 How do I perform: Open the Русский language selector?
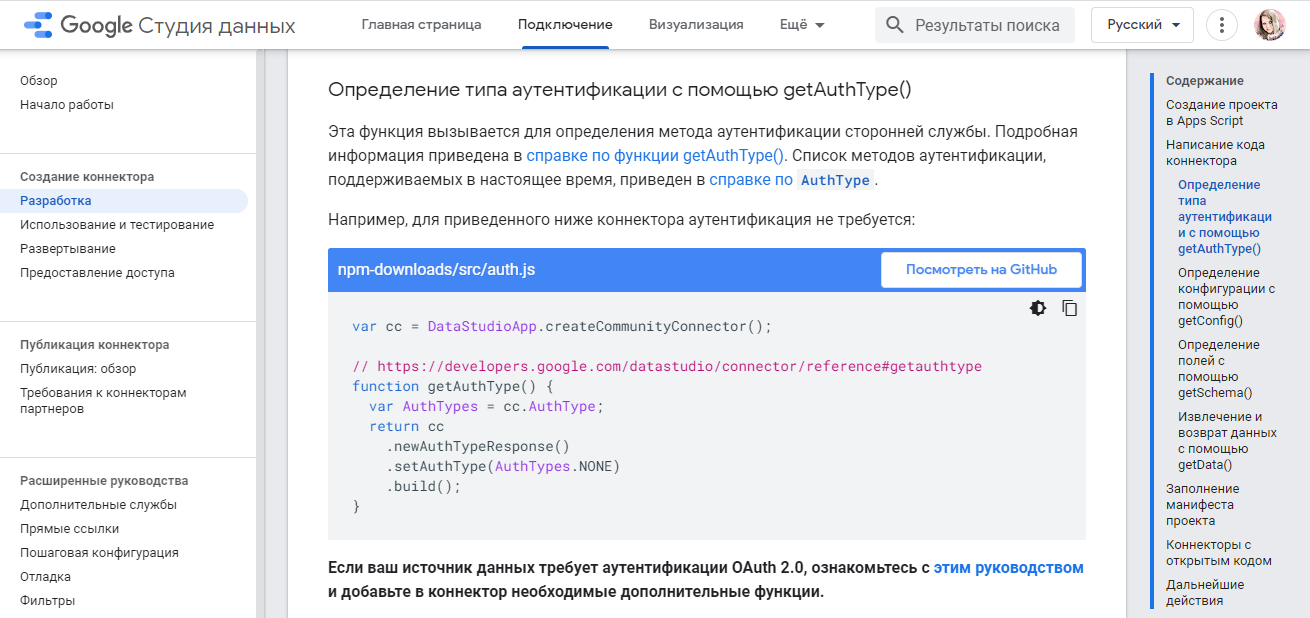click(x=1142, y=25)
